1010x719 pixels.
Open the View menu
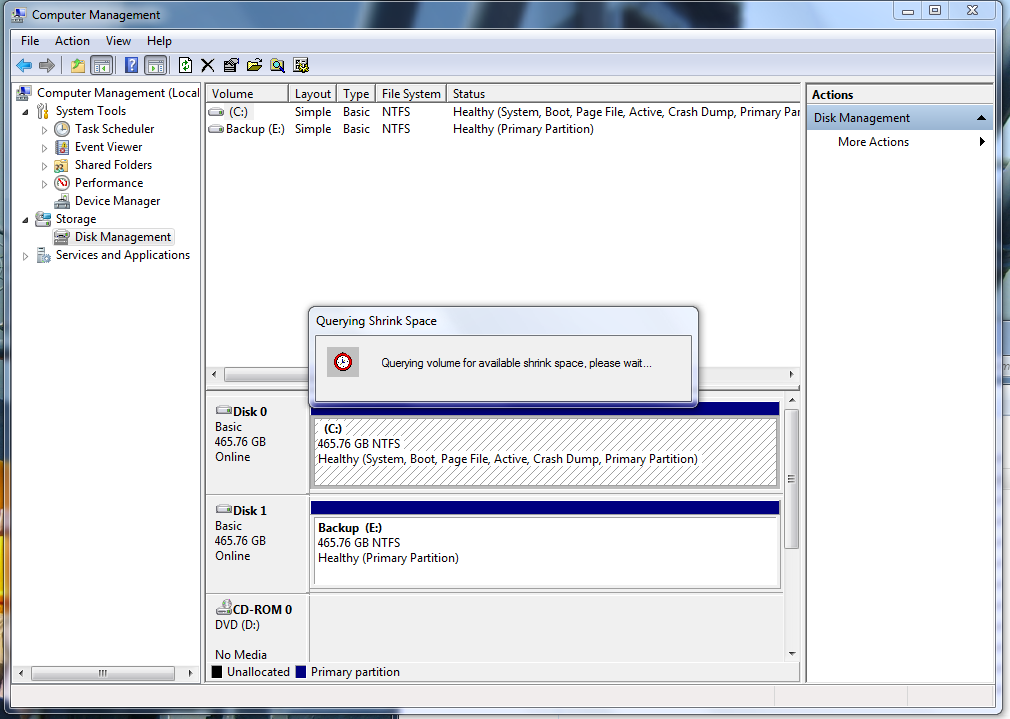118,41
